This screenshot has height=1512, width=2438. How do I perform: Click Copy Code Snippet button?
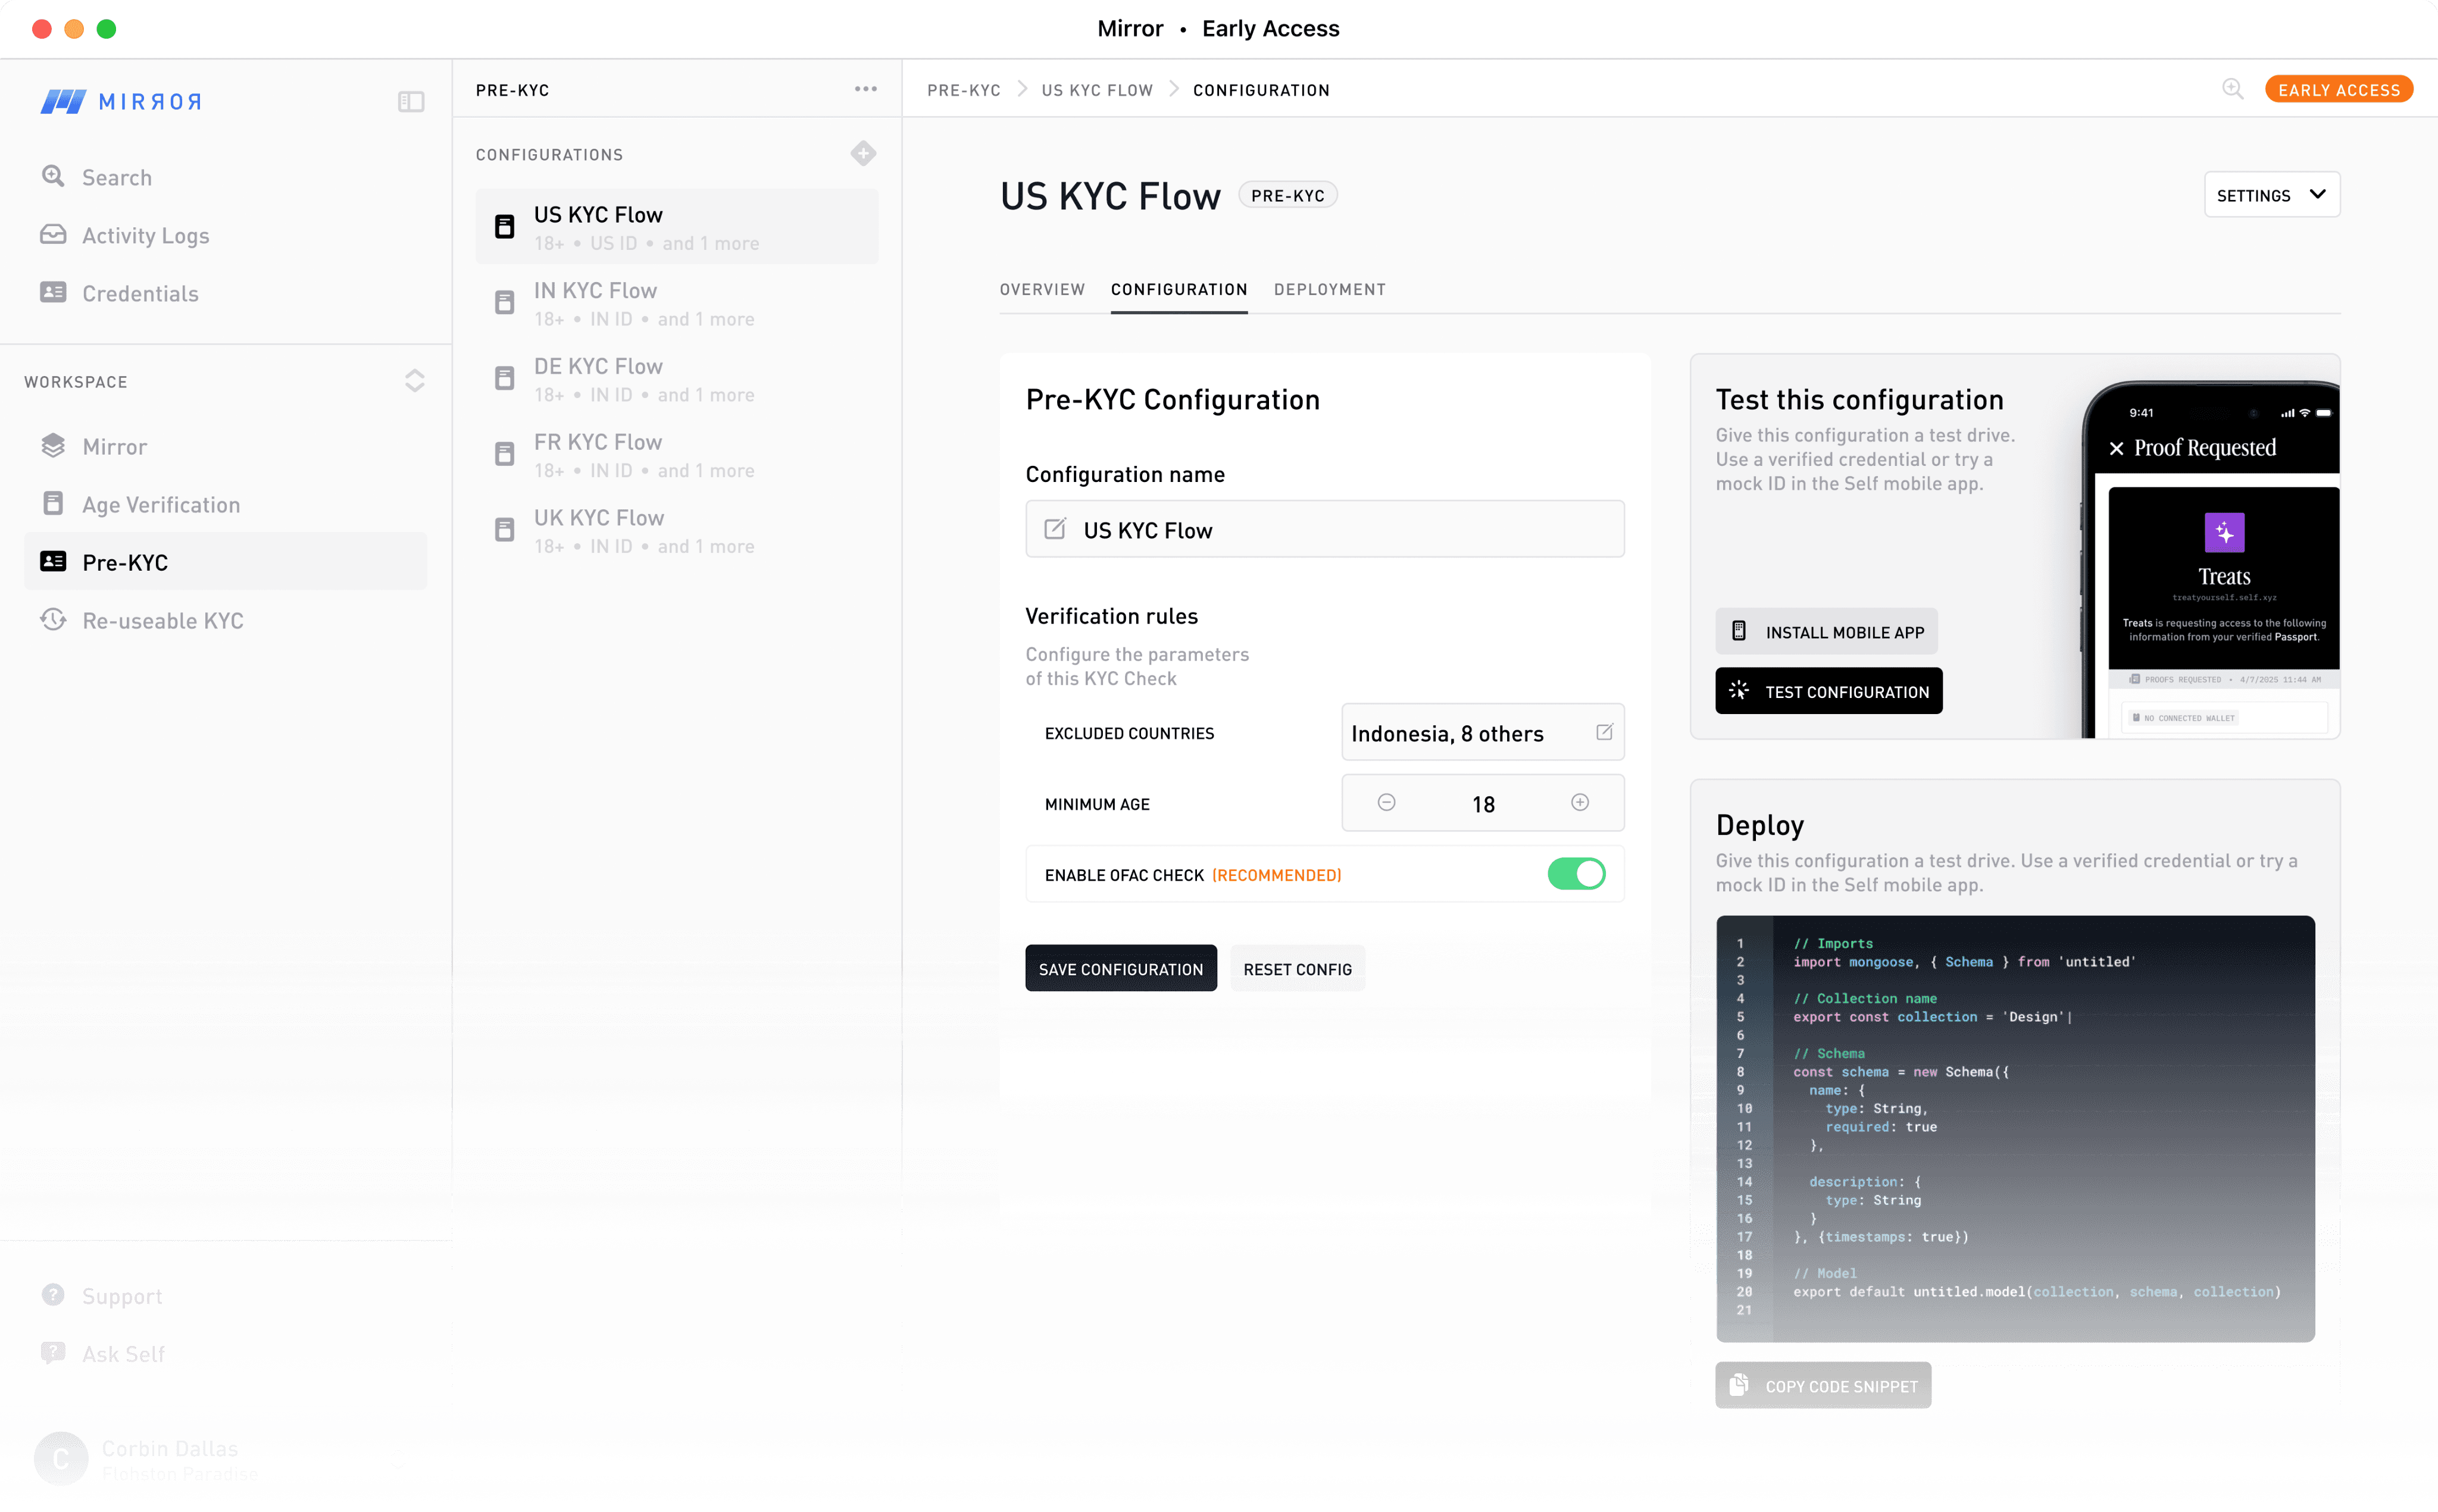tap(1823, 1385)
